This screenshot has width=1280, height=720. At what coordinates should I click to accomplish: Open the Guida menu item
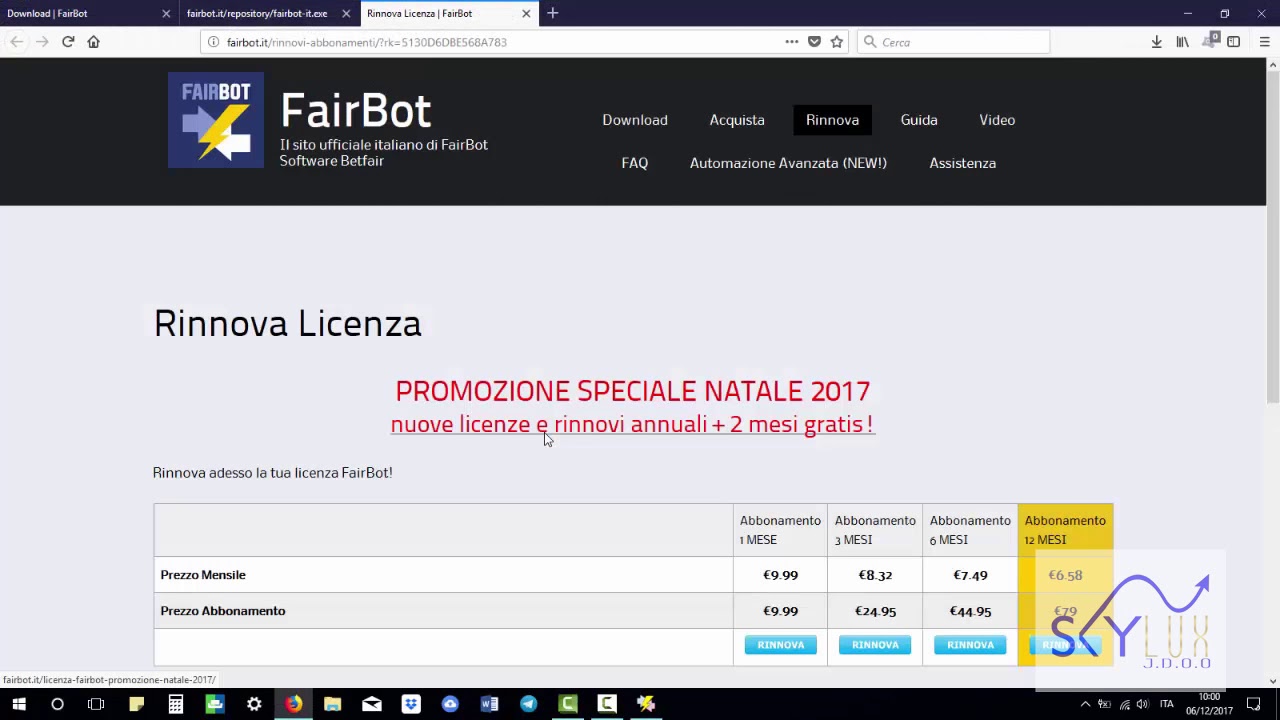click(x=919, y=120)
